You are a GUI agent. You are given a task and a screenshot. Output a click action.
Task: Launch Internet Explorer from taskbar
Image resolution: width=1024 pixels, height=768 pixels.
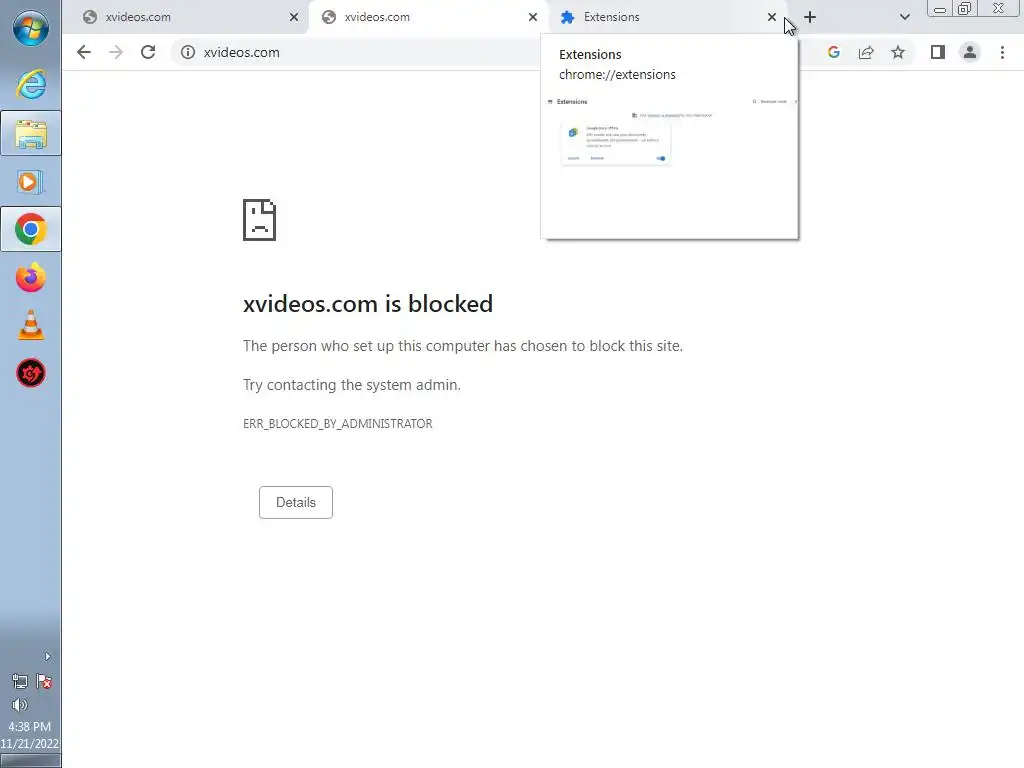pyautogui.click(x=31, y=84)
